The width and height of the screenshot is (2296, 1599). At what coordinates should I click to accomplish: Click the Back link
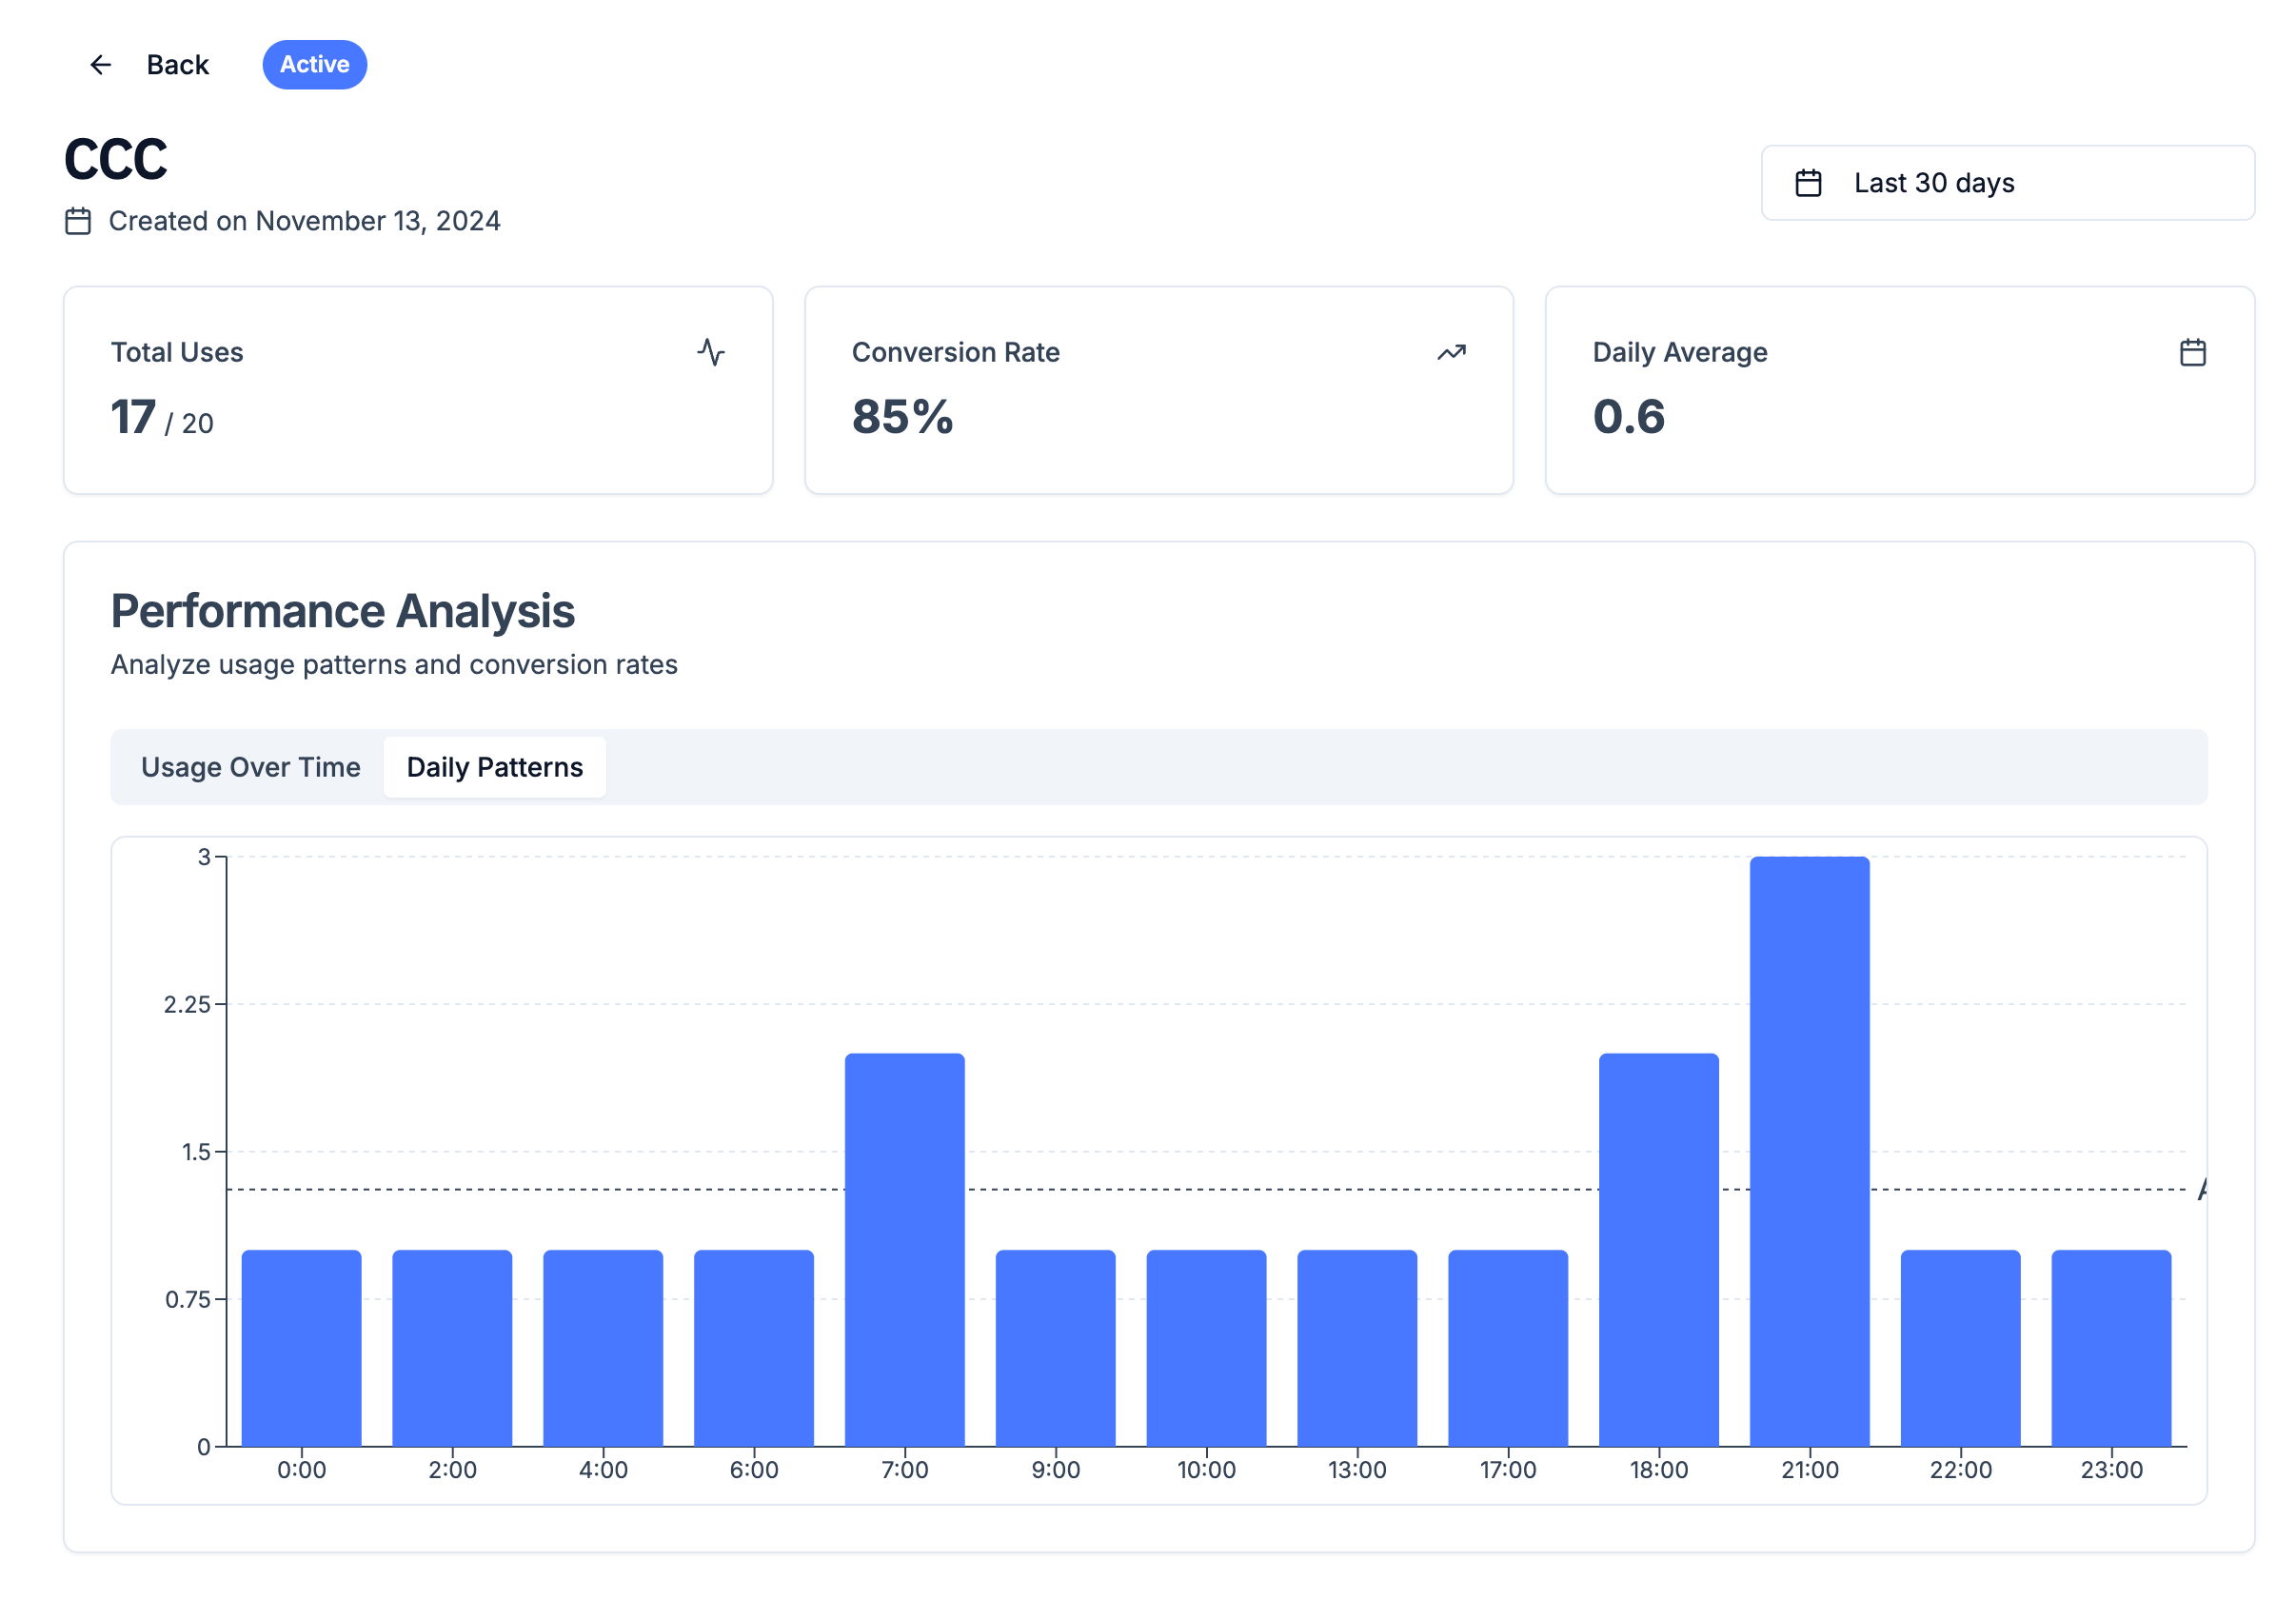(177, 64)
